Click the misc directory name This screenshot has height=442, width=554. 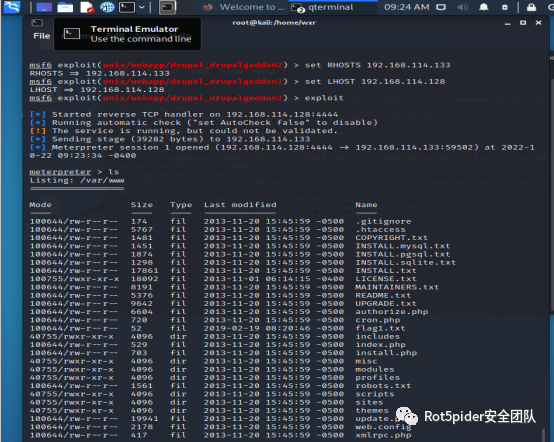coord(366,361)
